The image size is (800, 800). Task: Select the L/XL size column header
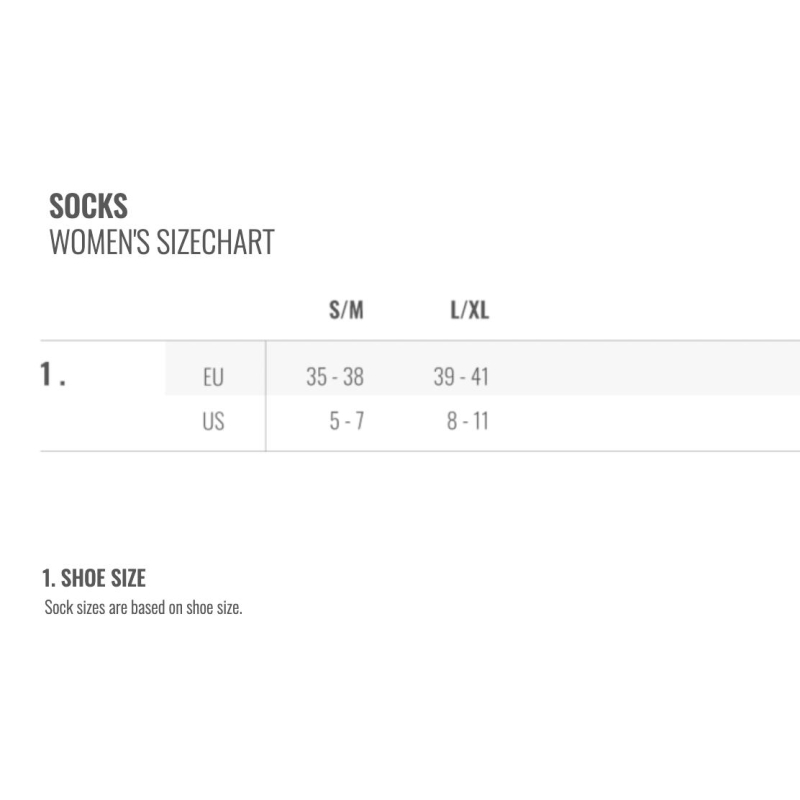[469, 310]
